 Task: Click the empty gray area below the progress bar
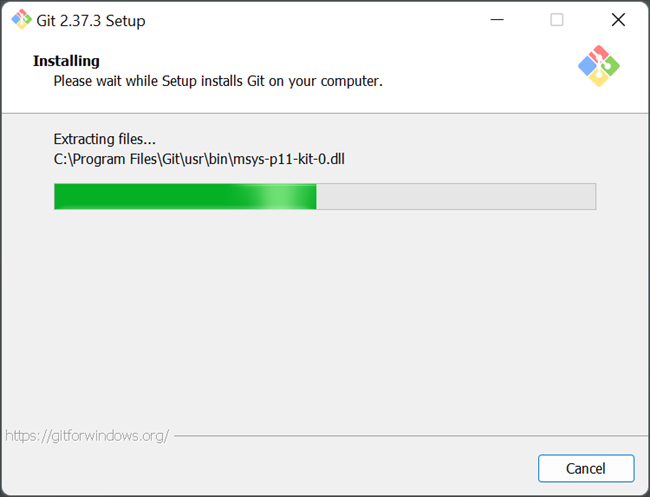[325, 320]
